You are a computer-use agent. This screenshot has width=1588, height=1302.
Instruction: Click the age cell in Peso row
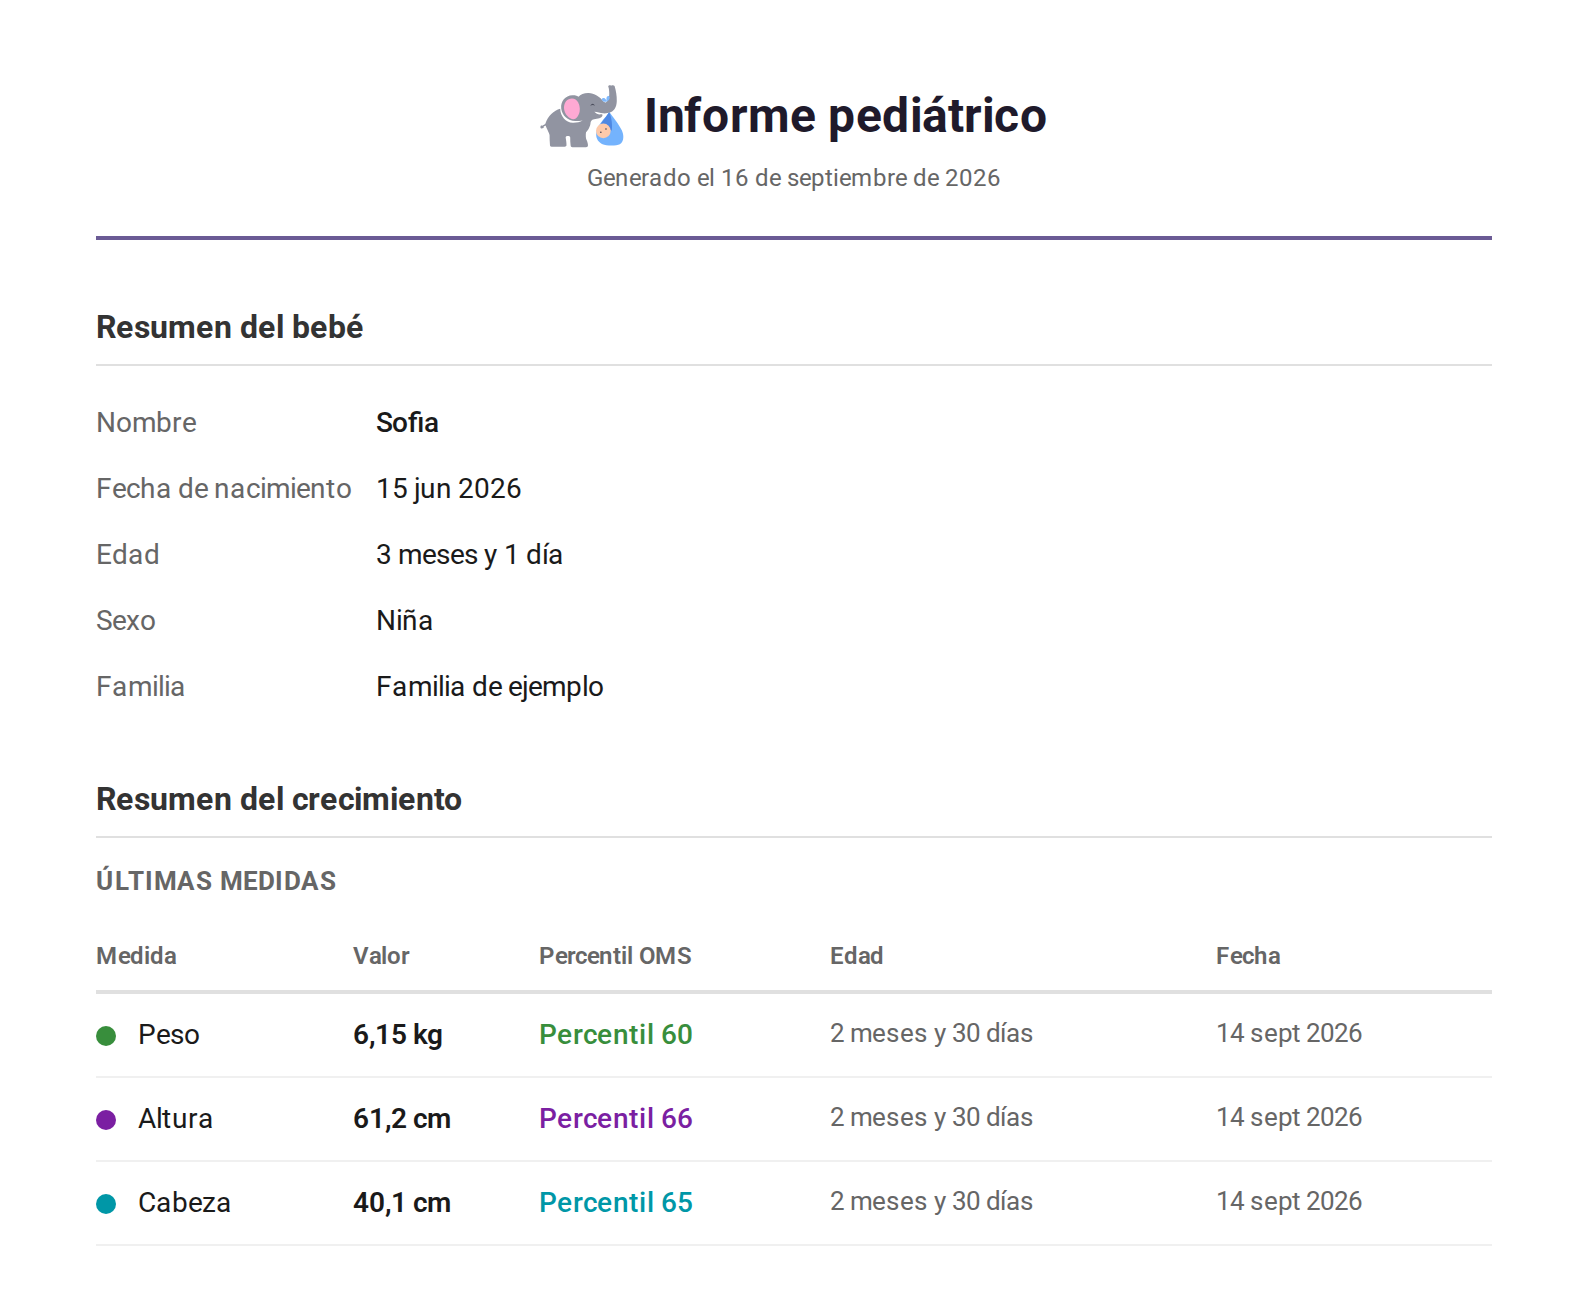tap(931, 1033)
